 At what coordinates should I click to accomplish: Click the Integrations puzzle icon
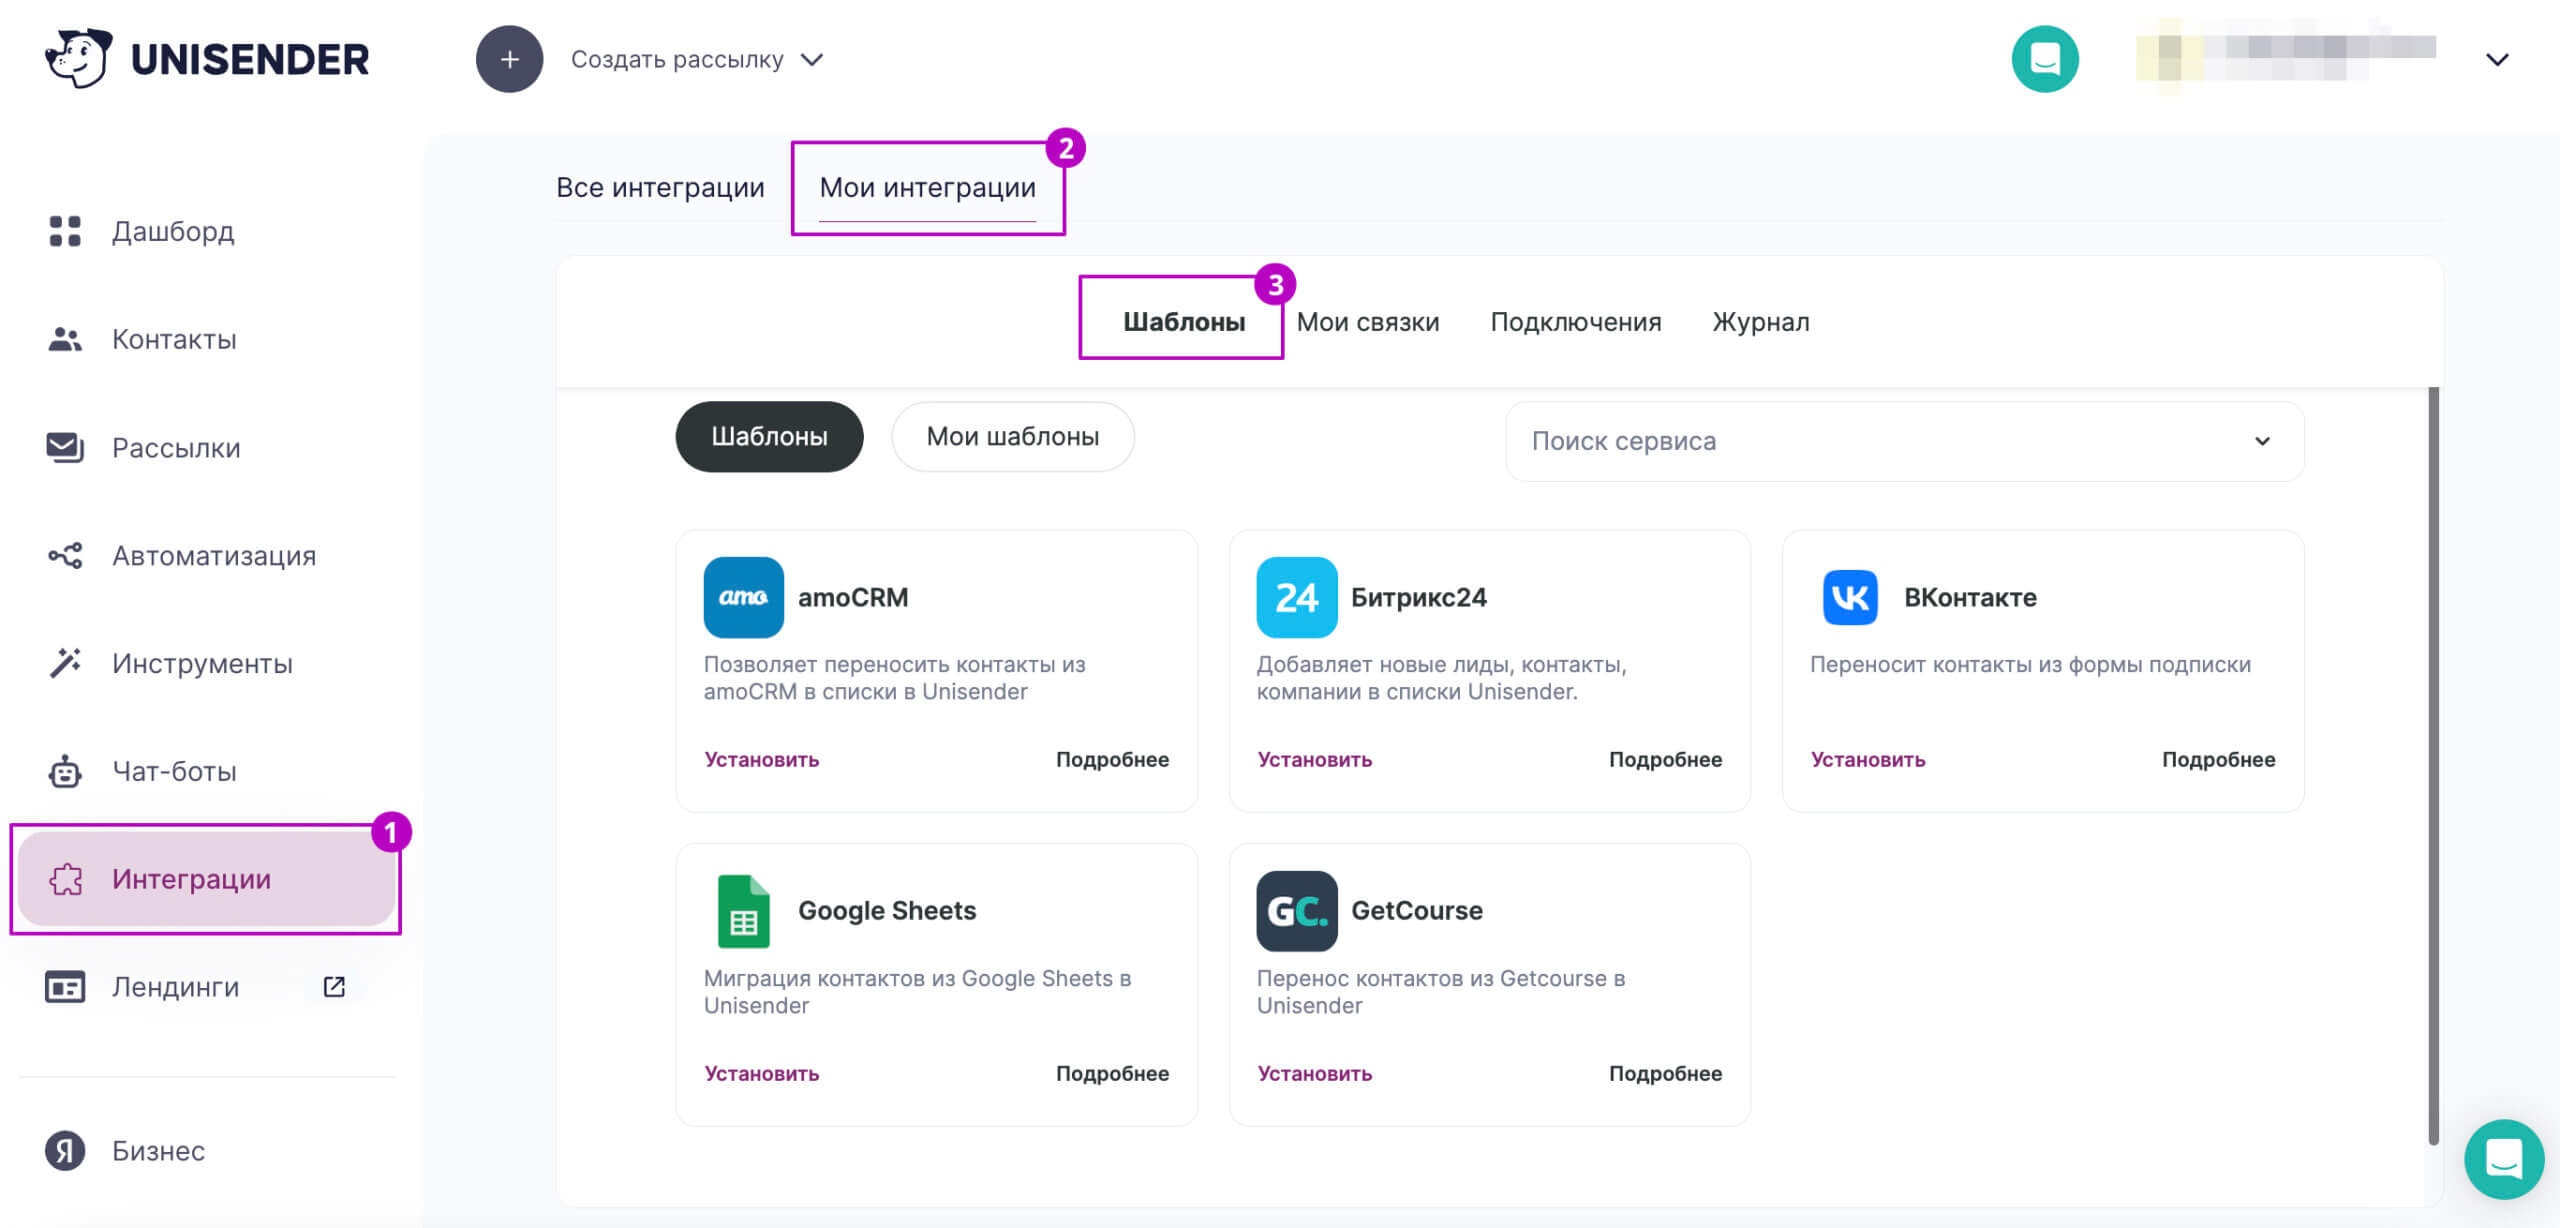[66, 879]
